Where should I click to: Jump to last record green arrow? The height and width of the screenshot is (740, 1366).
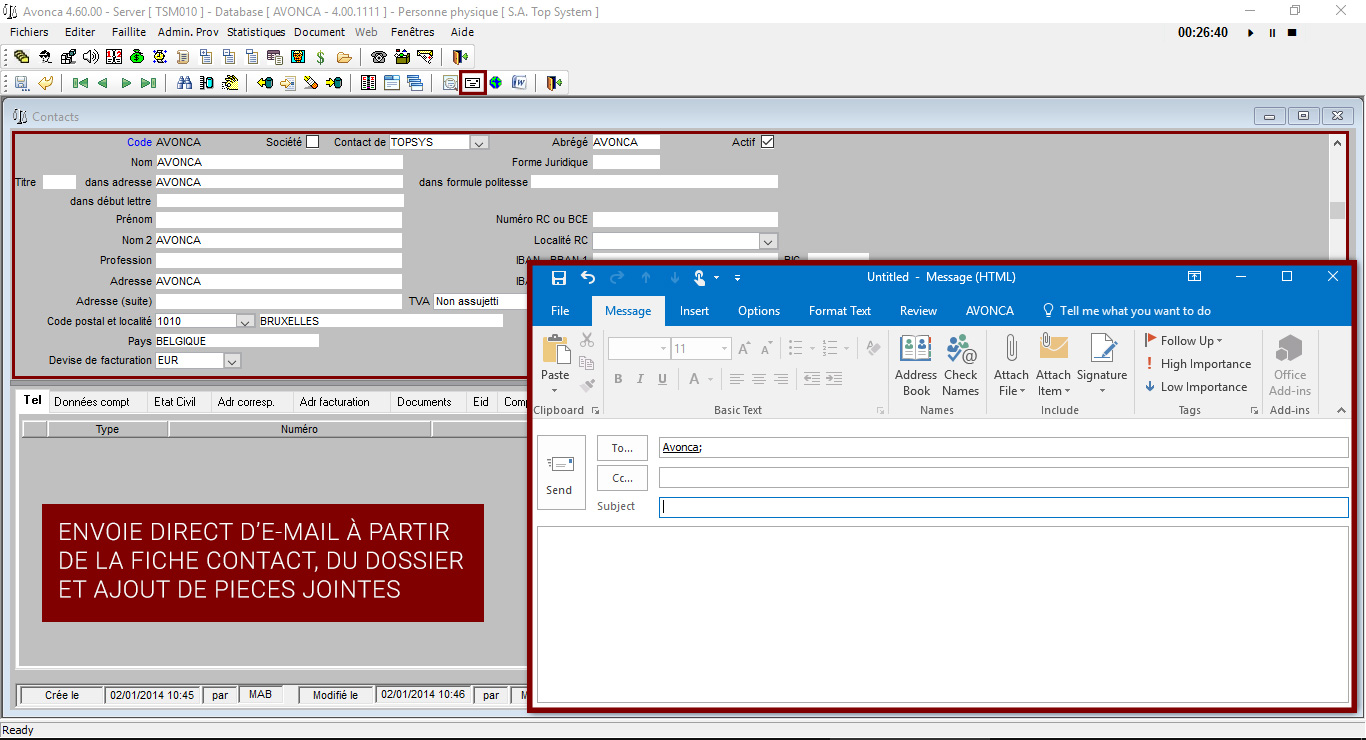pos(148,83)
